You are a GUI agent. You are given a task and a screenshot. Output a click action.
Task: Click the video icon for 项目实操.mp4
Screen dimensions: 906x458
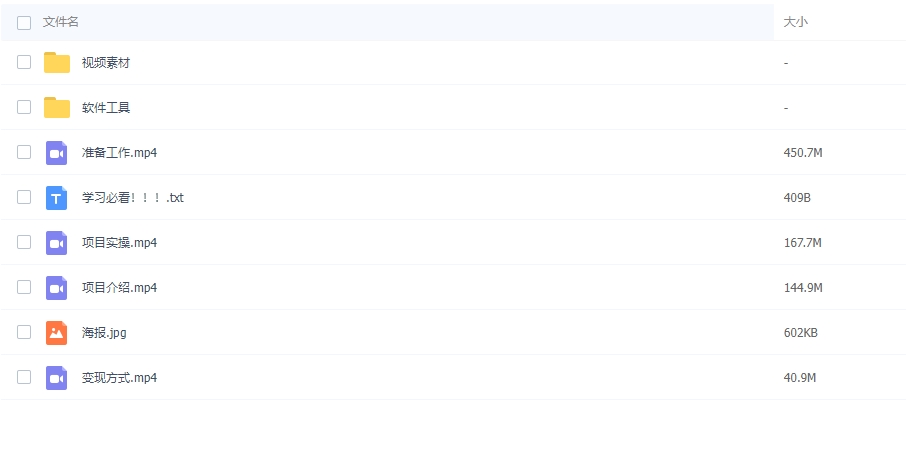click(57, 243)
